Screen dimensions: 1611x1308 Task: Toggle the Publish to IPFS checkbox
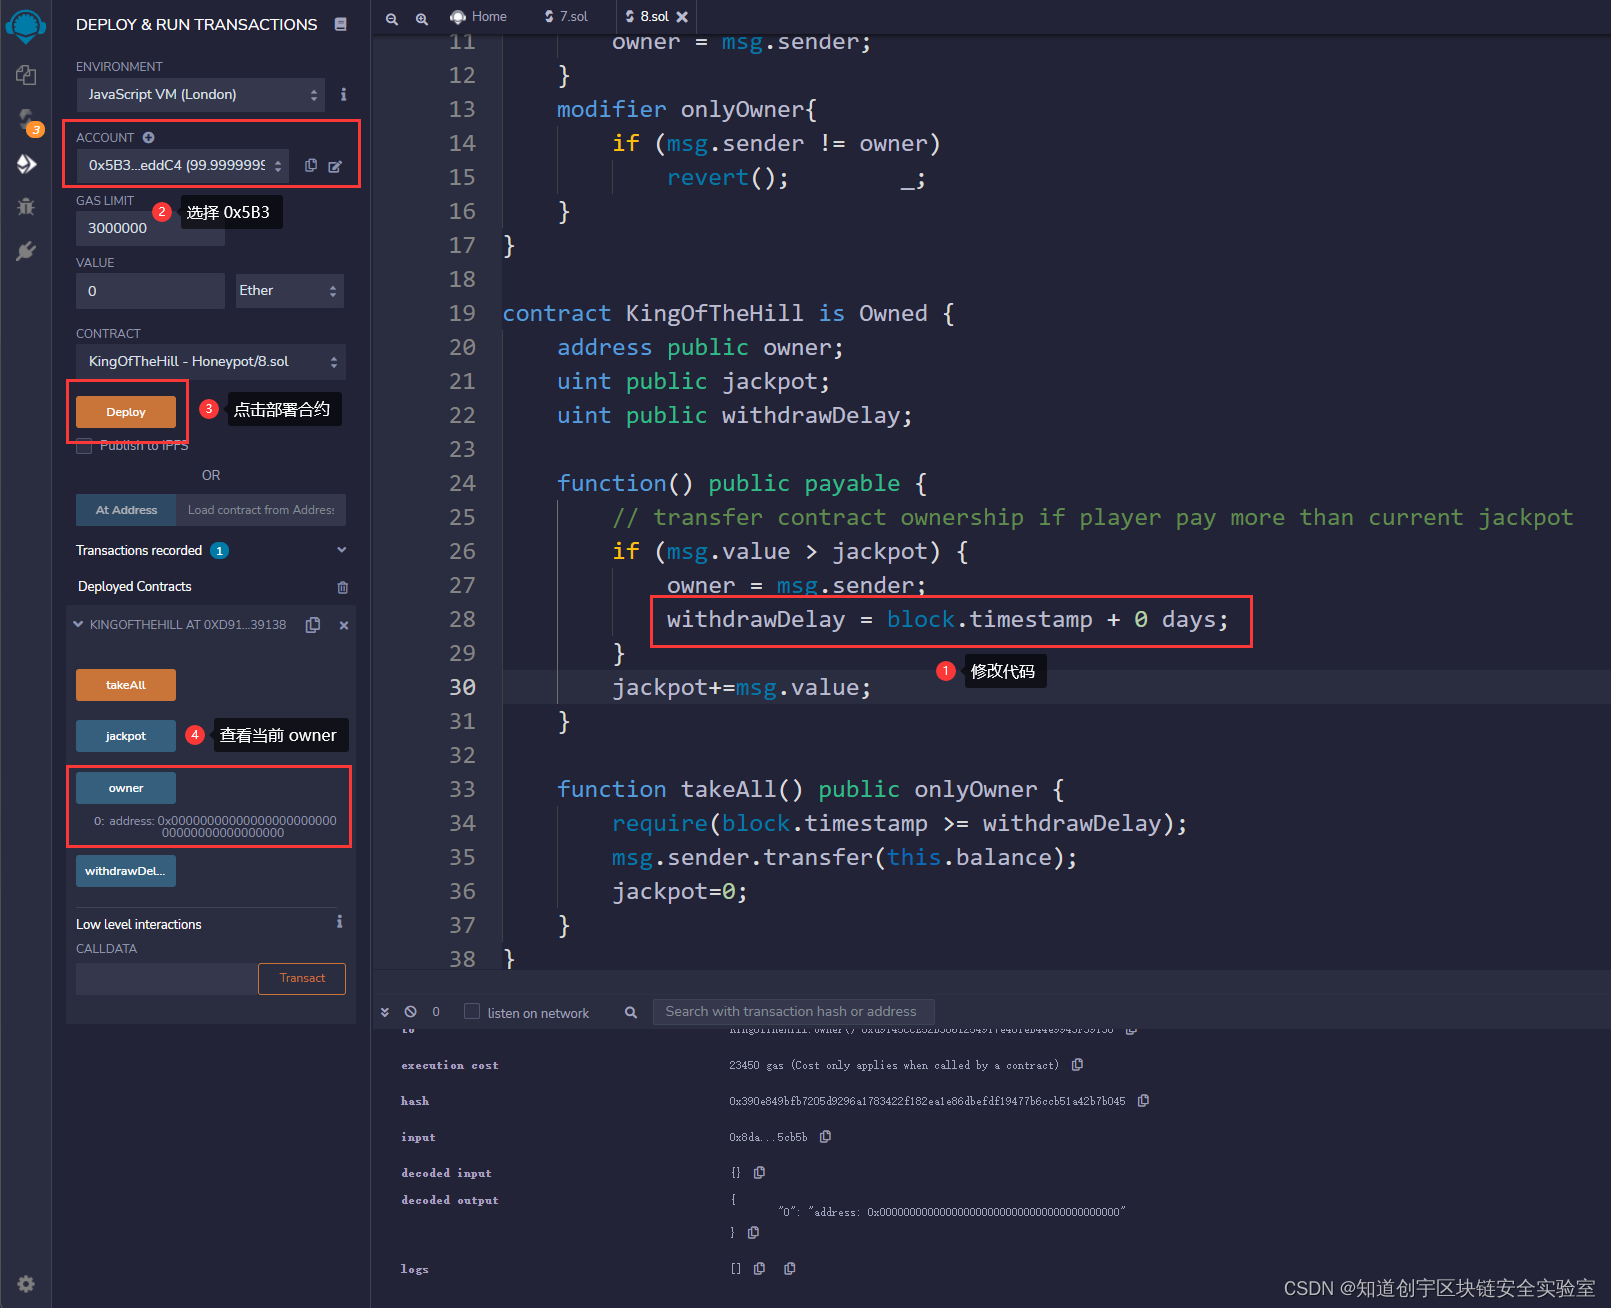tap(84, 446)
